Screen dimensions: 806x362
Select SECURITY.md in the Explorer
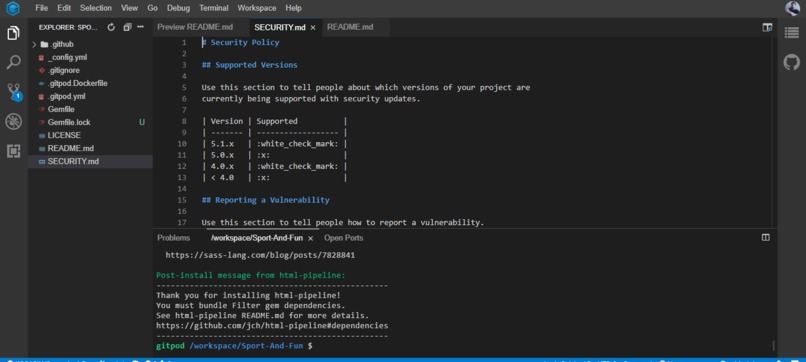tap(90, 161)
